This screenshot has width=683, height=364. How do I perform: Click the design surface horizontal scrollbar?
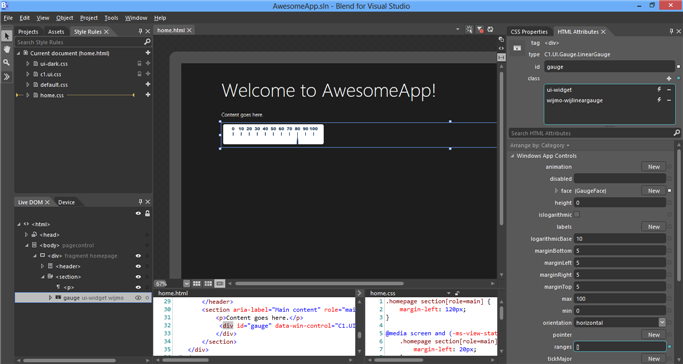pos(319,284)
